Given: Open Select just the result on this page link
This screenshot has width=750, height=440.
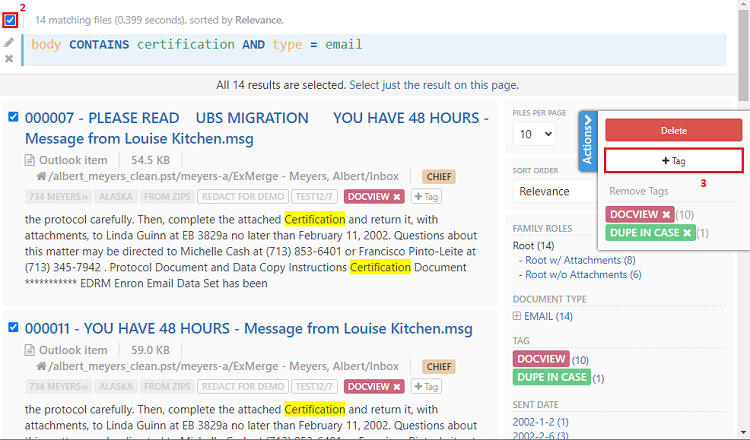Looking at the screenshot, I should click(433, 85).
